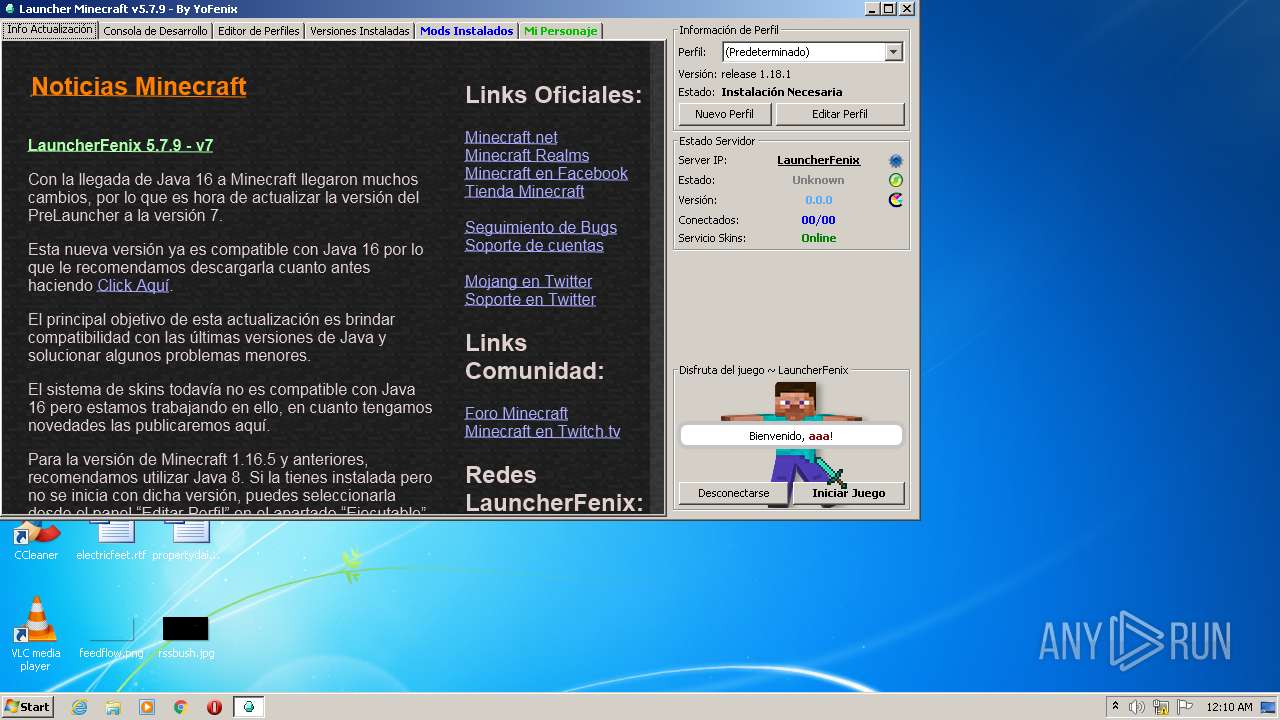
Task: Open Minecraft.net link
Action: (511, 137)
